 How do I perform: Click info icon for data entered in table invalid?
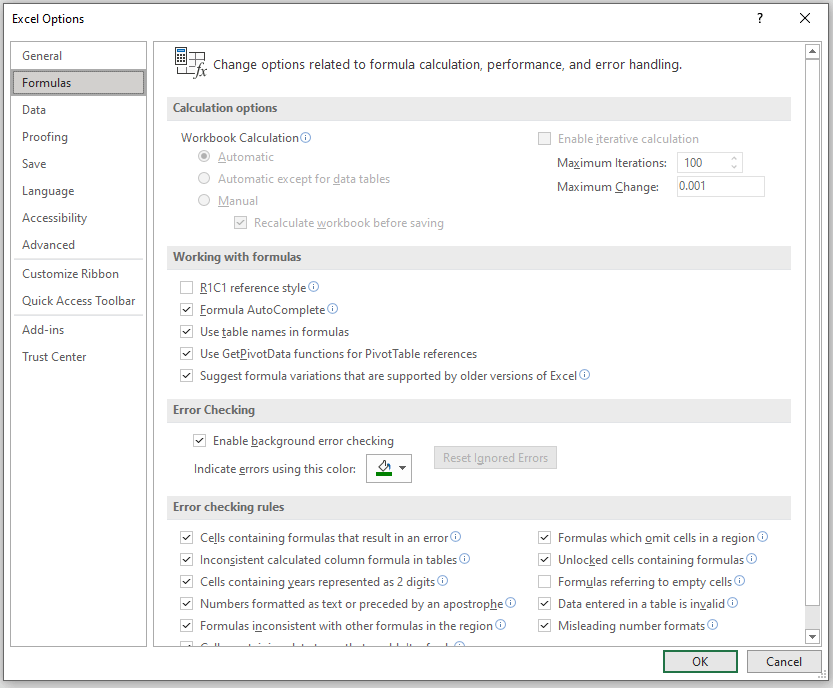click(x=733, y=602)
